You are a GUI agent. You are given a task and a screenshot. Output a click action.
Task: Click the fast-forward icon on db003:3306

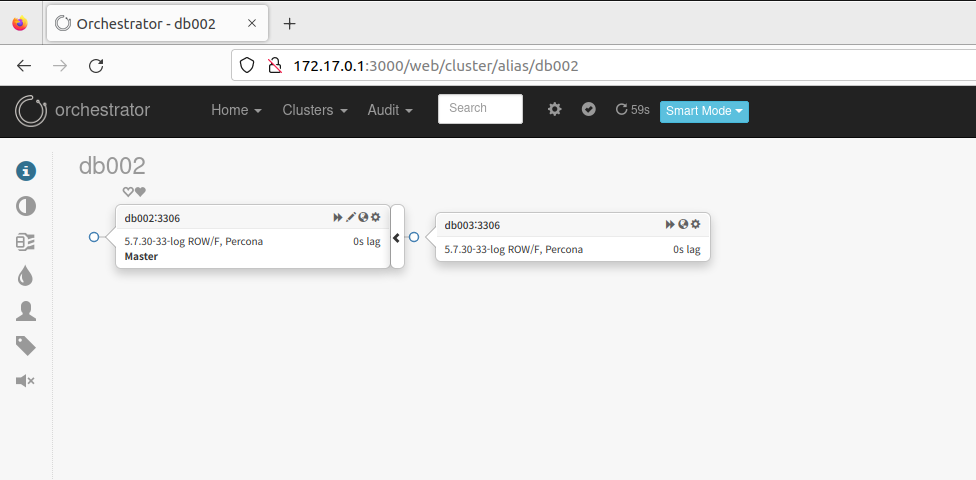point(670,224)
